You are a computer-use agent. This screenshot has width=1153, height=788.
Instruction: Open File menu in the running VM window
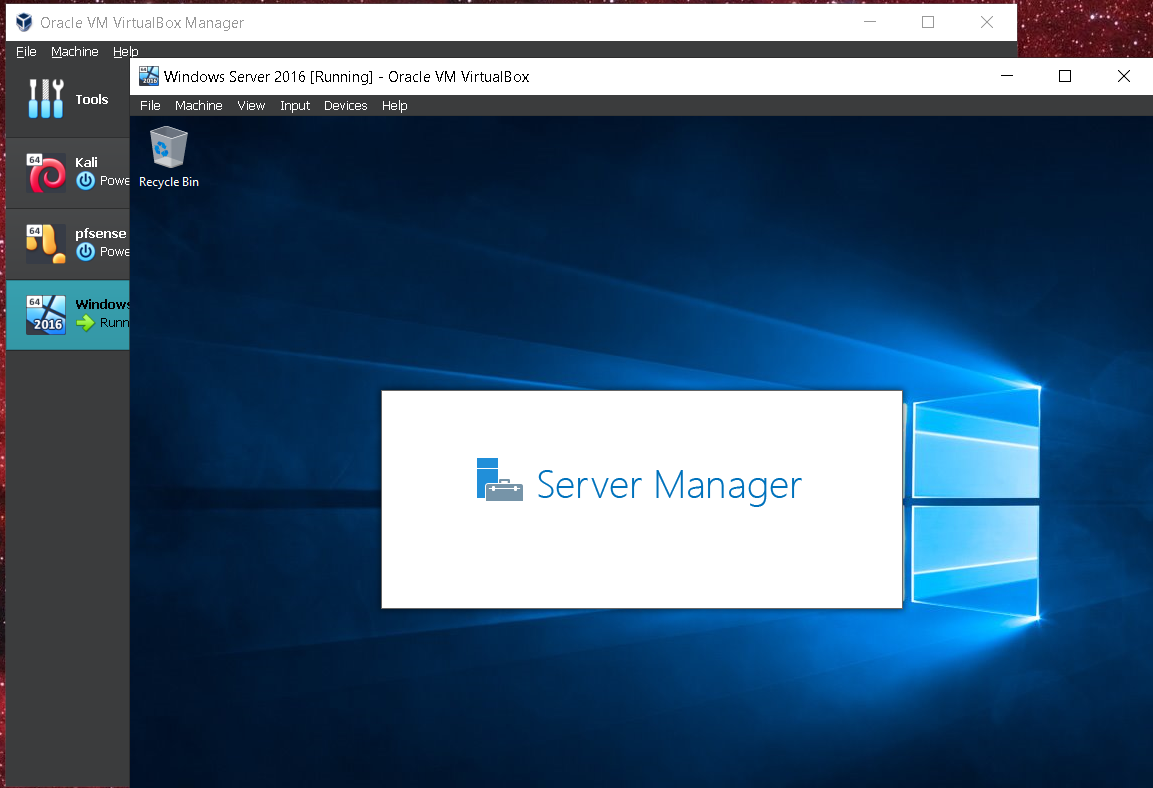[150, 105]
